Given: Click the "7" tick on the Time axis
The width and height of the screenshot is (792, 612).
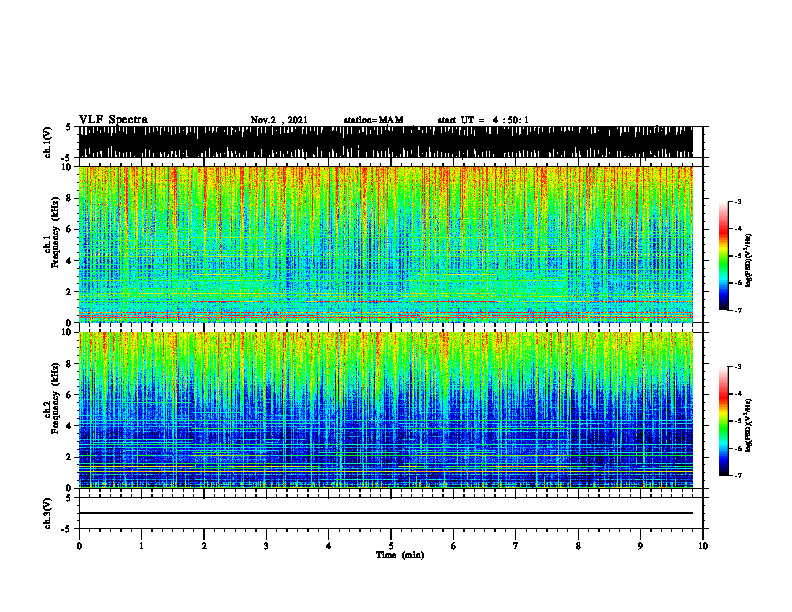Looking at the screenshot, I should (516, 546).
